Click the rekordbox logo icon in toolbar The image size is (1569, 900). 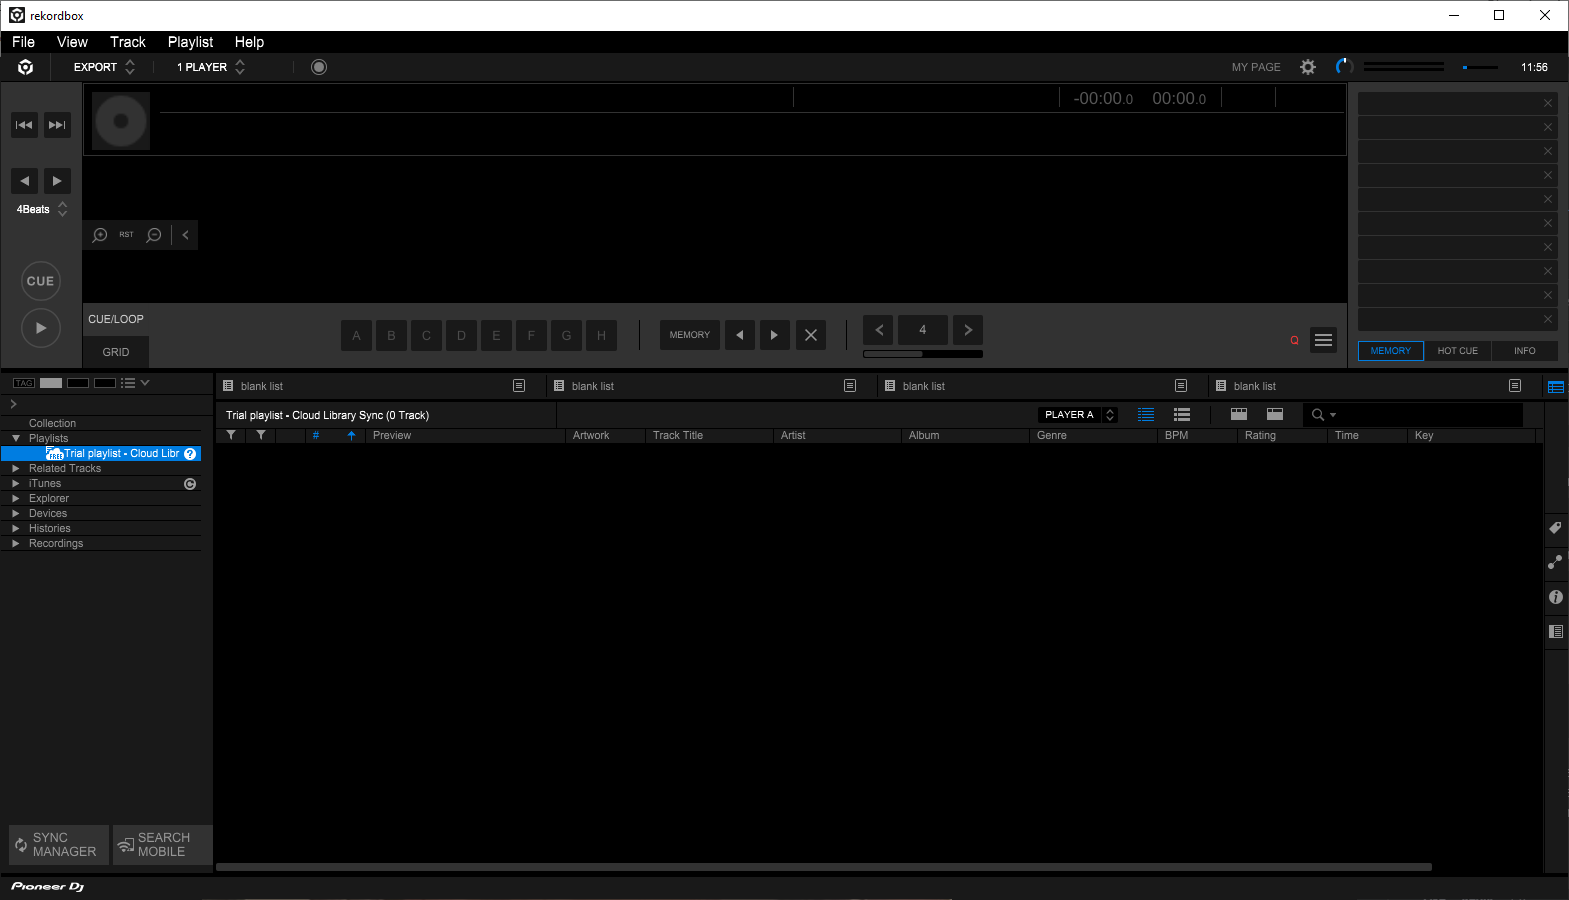[x=26, y=67]
